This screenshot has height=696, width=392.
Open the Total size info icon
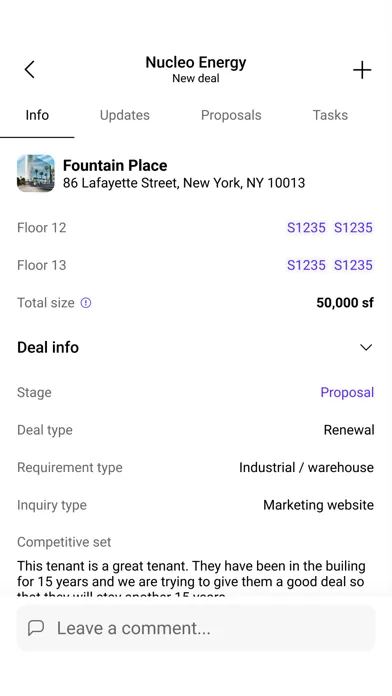pyautogui.click(x=86, y=303)
